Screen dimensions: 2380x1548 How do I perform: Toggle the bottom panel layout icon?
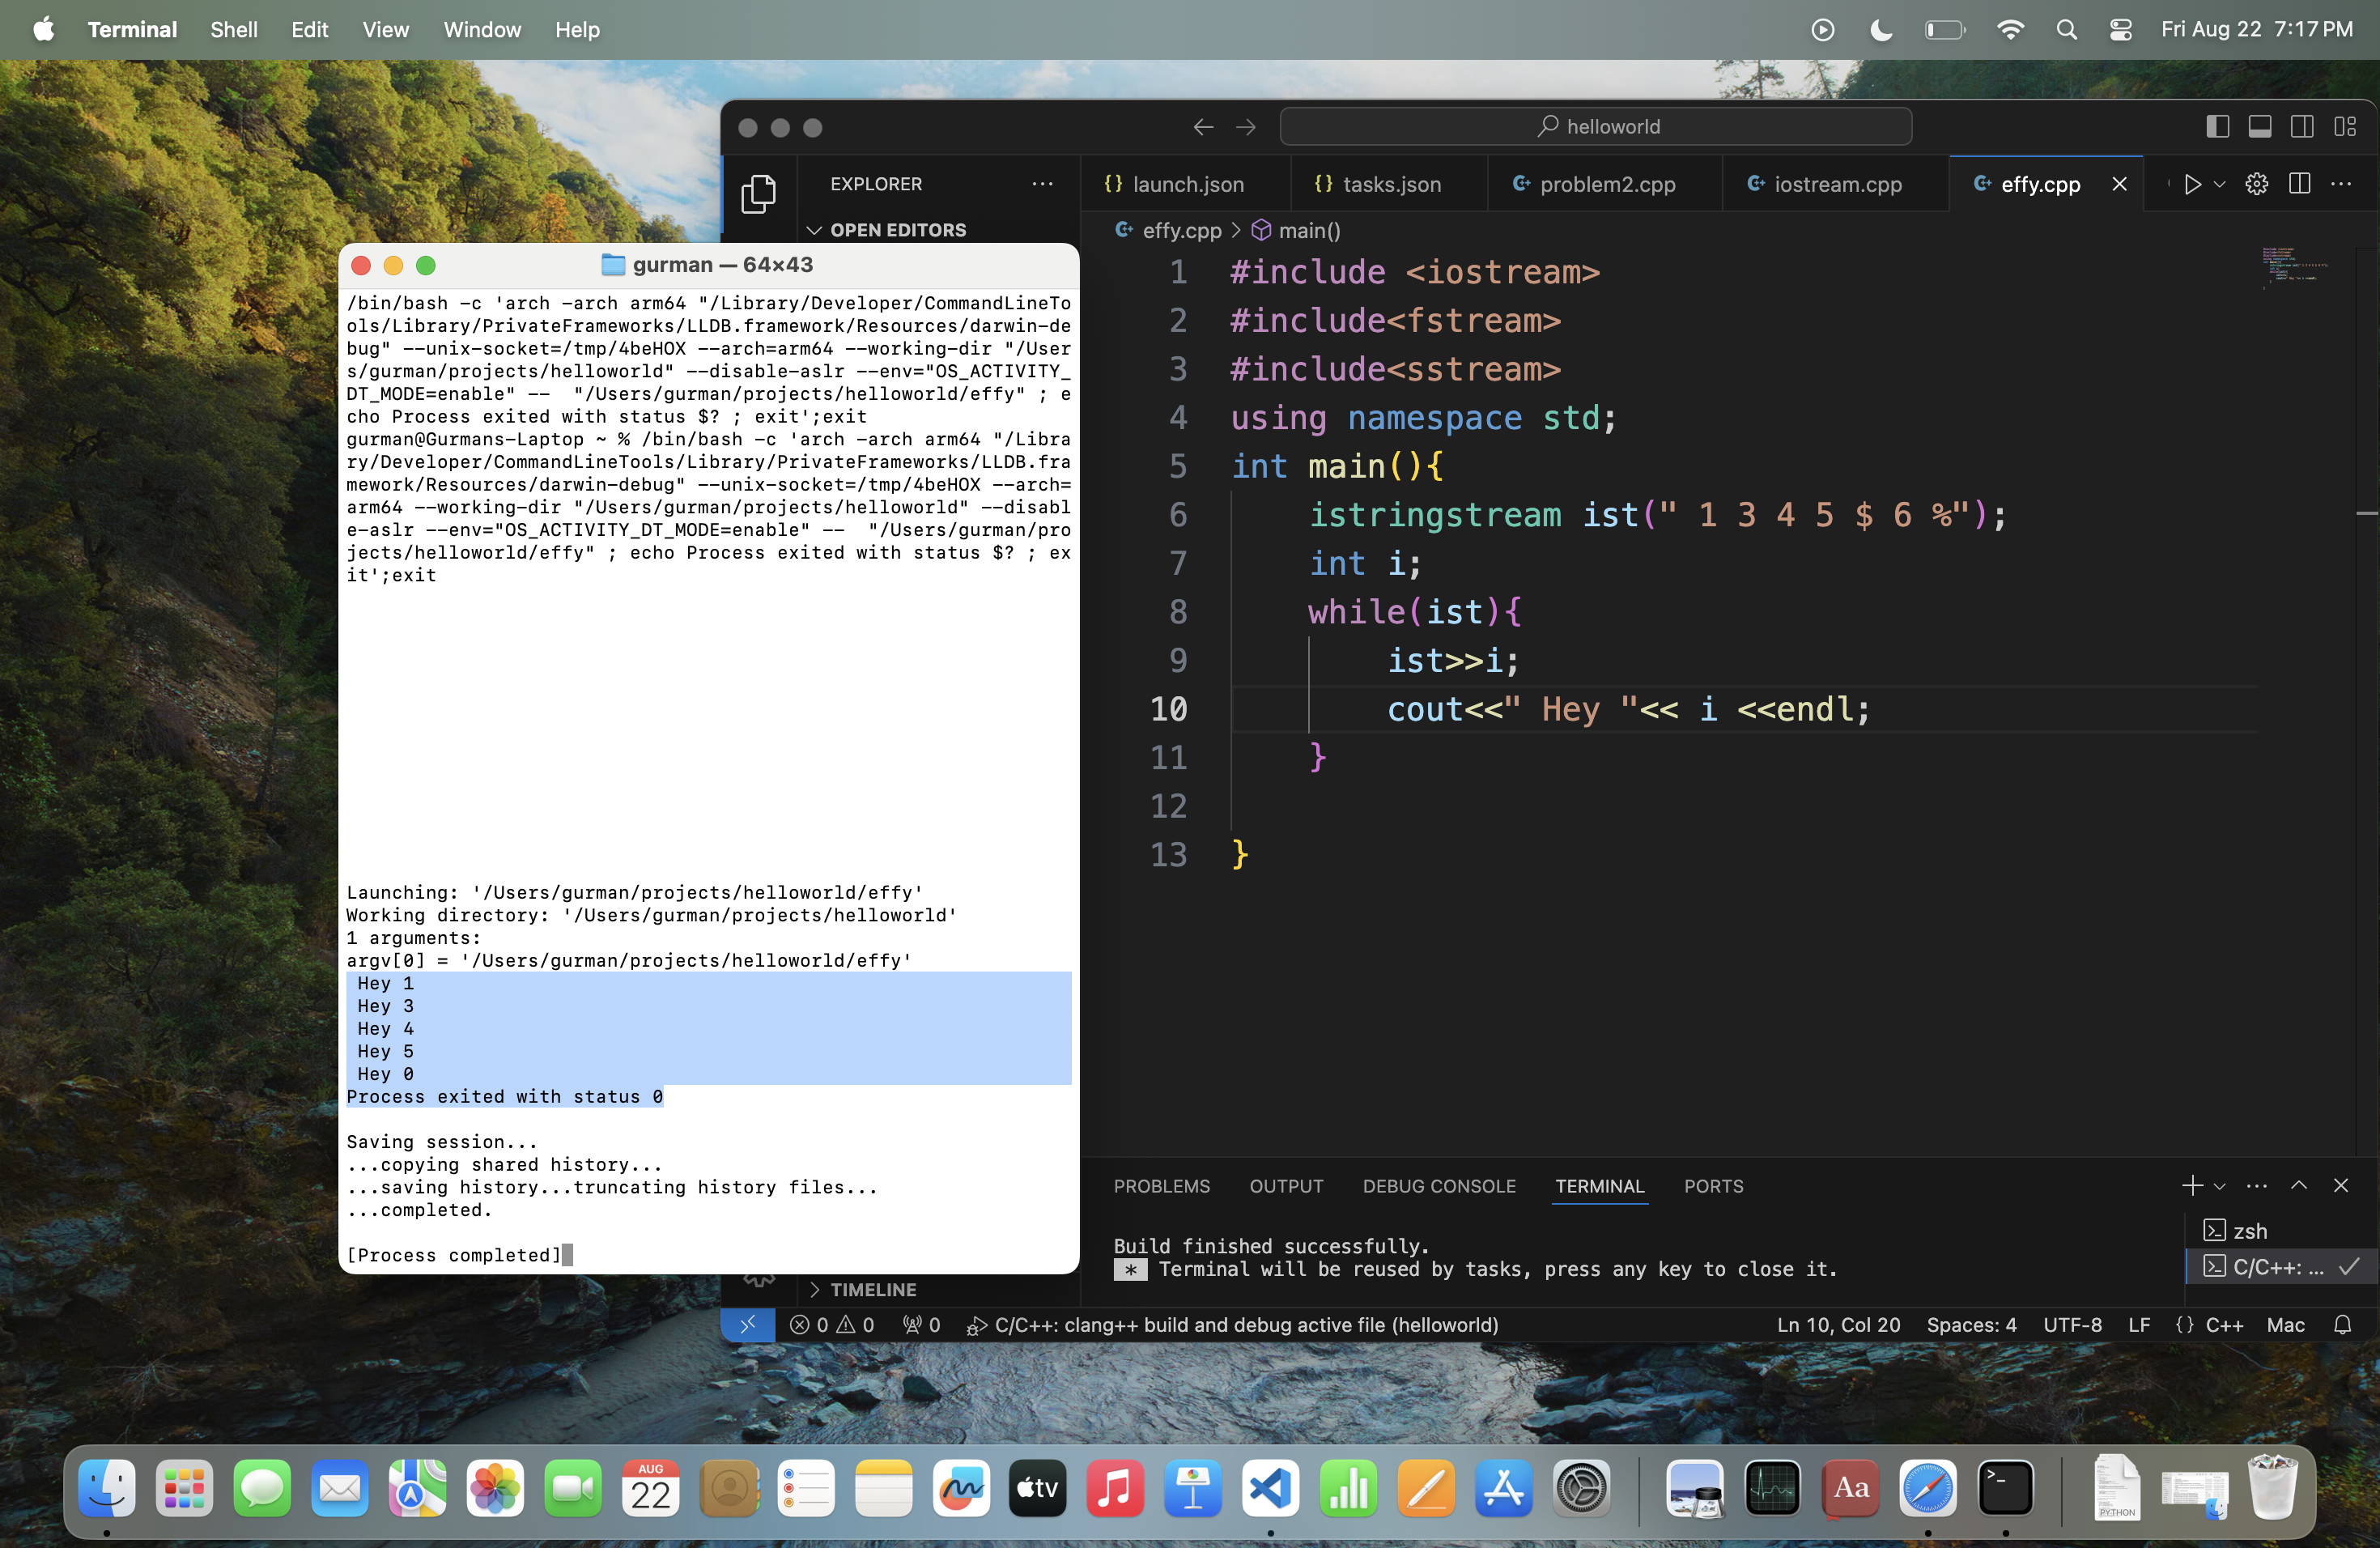(2260, 127)
